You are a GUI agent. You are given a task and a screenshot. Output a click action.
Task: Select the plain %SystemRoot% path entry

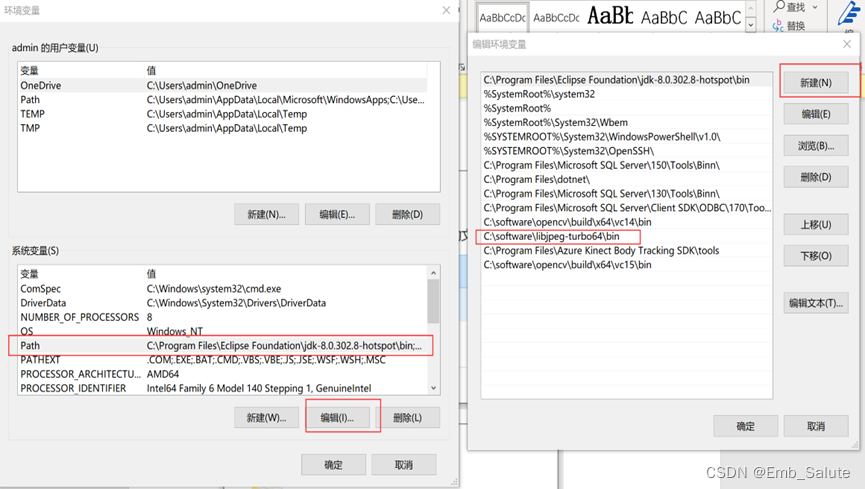pos(627,109)
